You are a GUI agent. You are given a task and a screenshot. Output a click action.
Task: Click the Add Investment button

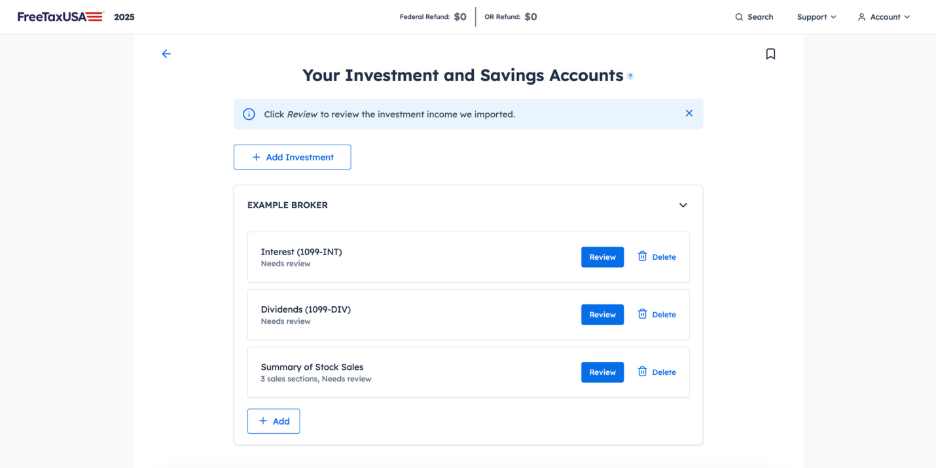click(292, 157)
